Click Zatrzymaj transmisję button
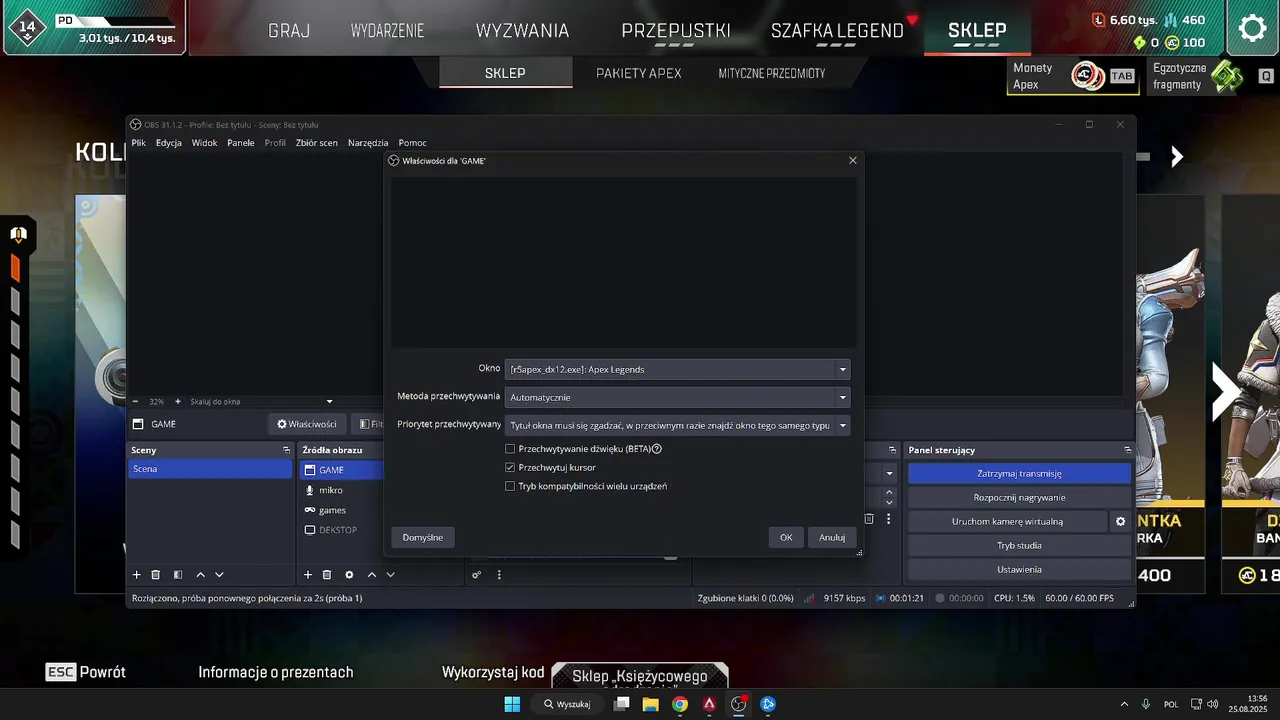This screenshot has height=720, width=1280. tap(1019, 473)
